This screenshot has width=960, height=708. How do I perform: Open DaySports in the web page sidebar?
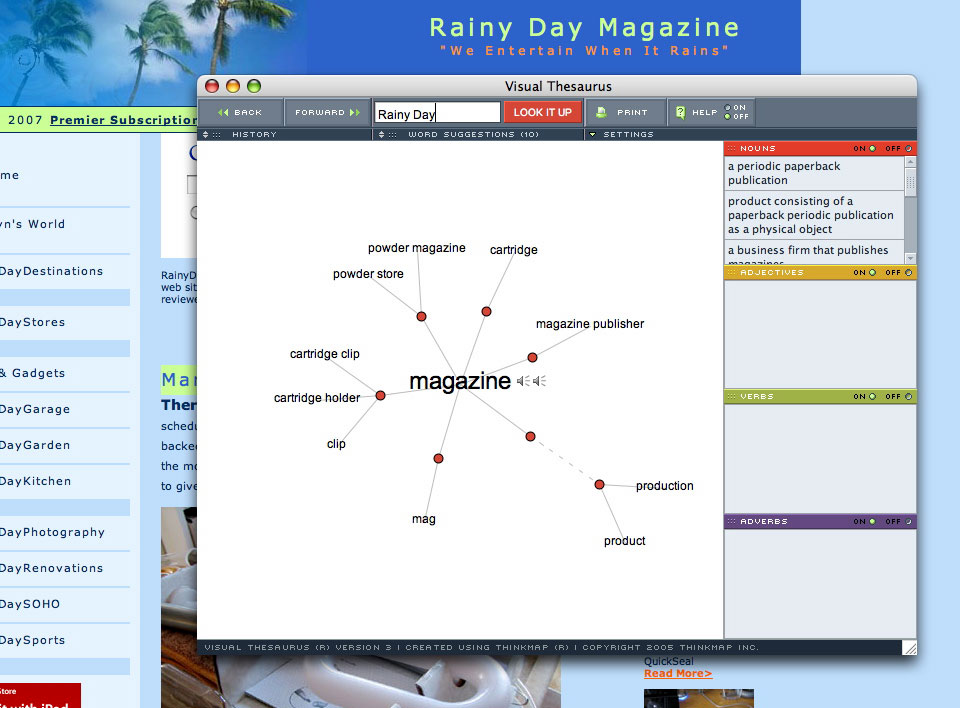(x=32, y=641)
